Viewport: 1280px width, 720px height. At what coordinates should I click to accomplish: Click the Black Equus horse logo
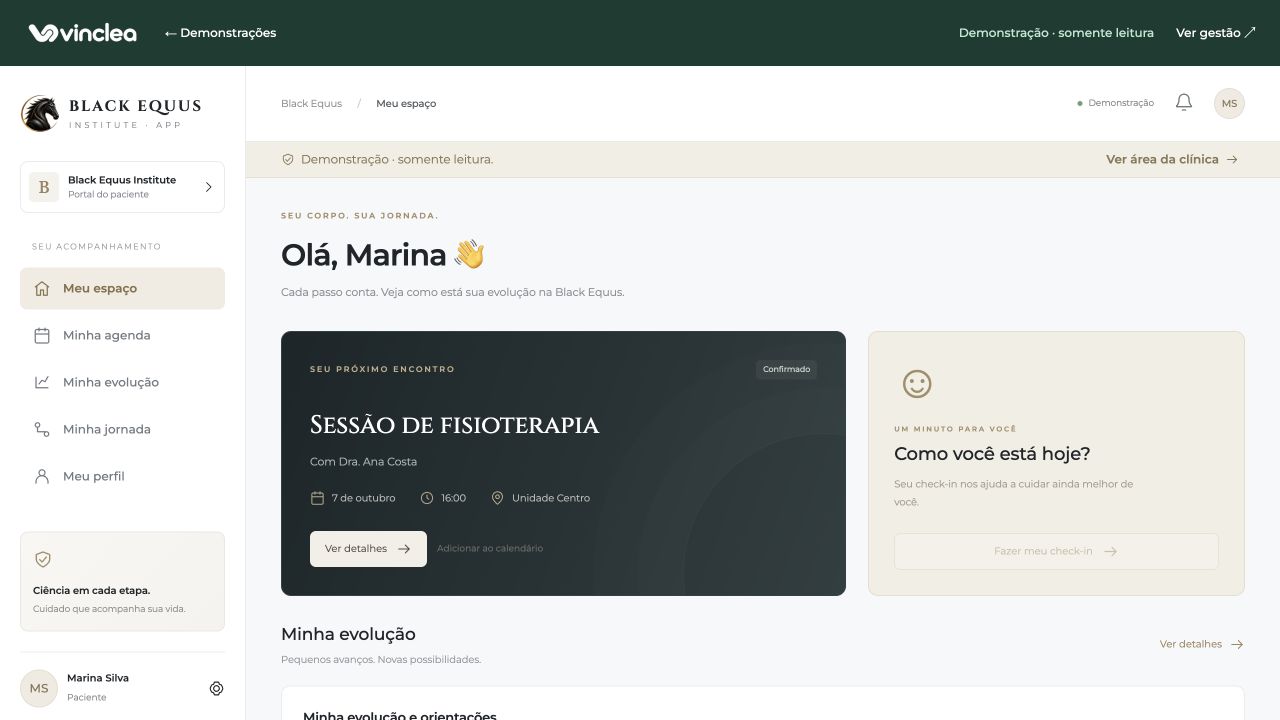pos(40,114)
